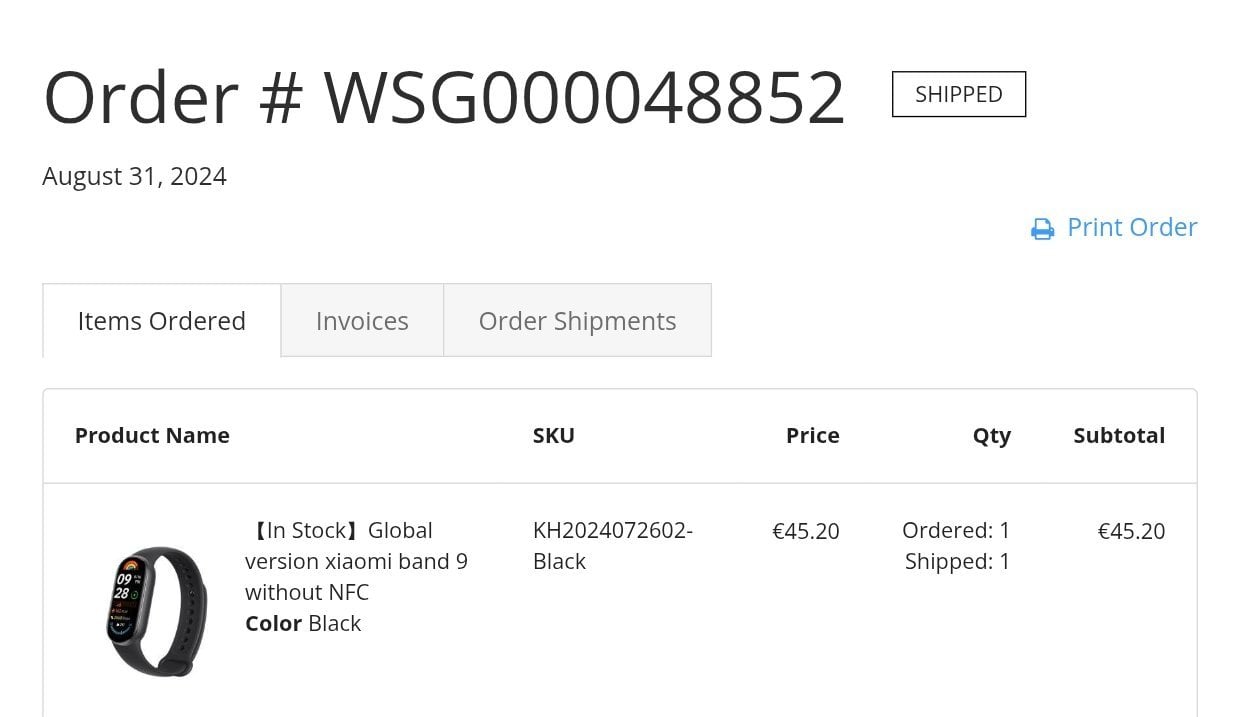
Task: Click the Shipped: 1 quantity text
Action: tap(958, 561)
